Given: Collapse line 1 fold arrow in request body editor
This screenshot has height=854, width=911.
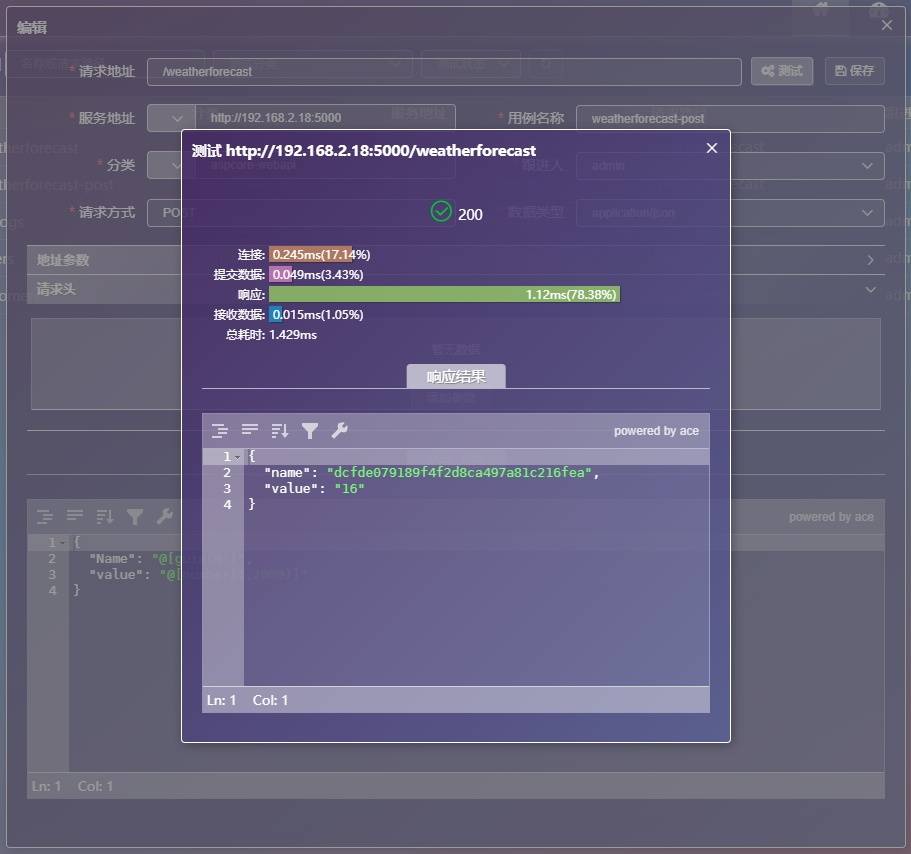Looking at the screenshot, I should point(63,543).
